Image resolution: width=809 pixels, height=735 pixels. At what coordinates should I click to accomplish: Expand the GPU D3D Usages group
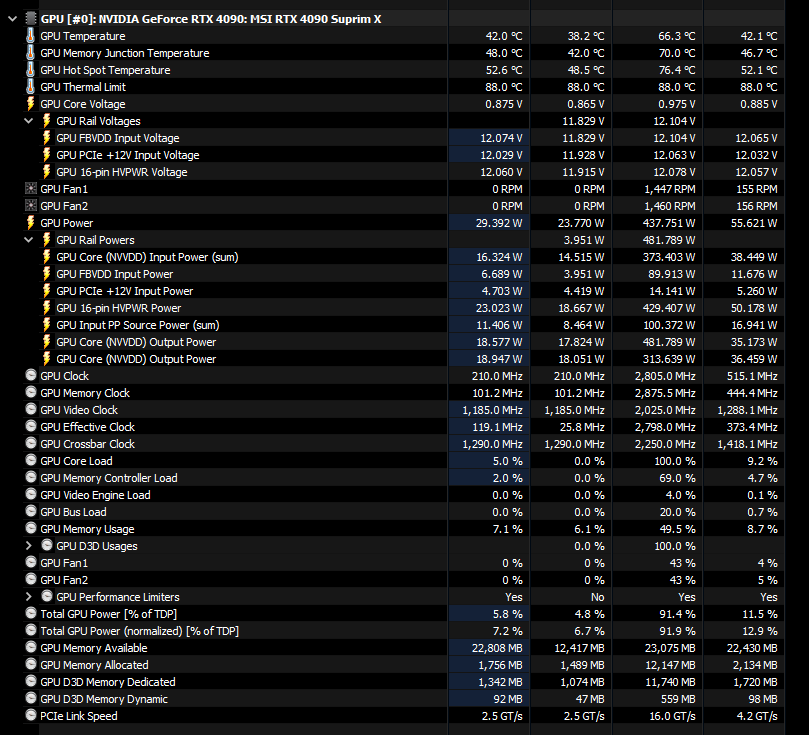coord(29,546)
